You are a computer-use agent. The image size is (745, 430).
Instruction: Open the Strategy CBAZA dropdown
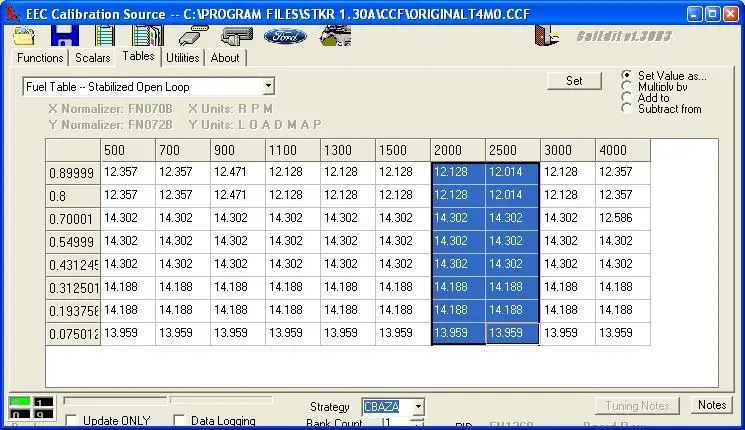pos(418,407)
